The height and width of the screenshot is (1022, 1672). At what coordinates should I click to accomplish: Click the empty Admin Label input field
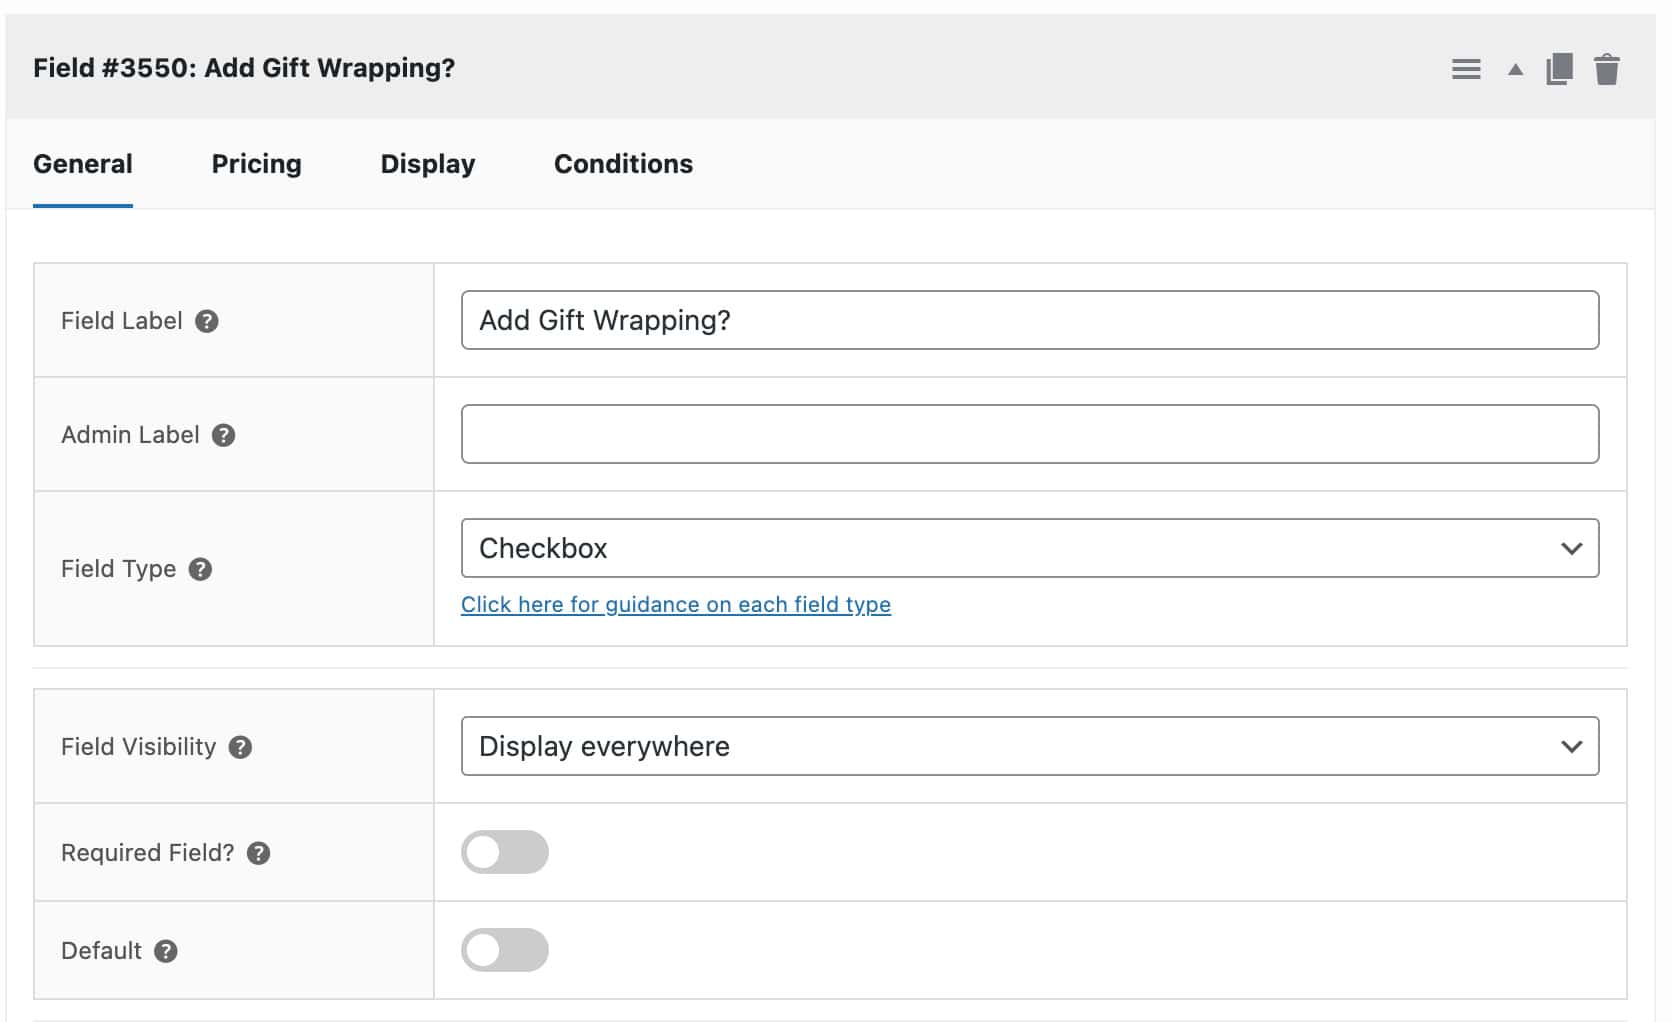click(x=1030, y=433)
